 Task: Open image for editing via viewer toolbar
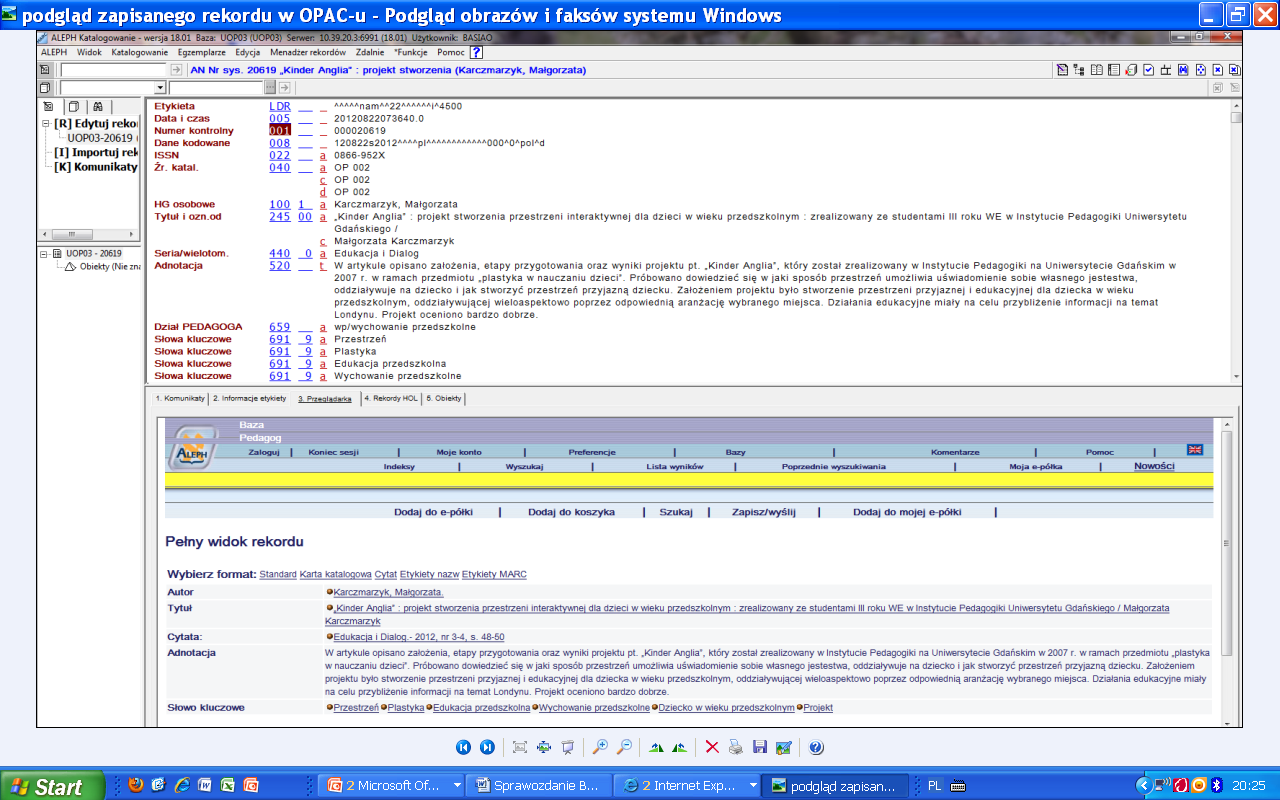[784, 747]
